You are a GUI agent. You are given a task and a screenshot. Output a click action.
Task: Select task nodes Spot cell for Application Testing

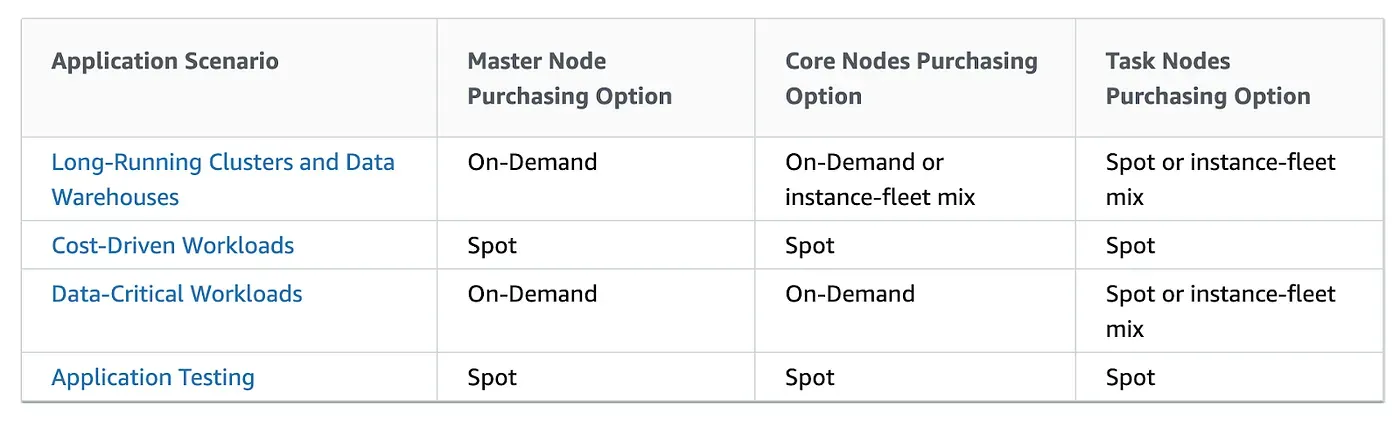click(x=1130, y=378)
